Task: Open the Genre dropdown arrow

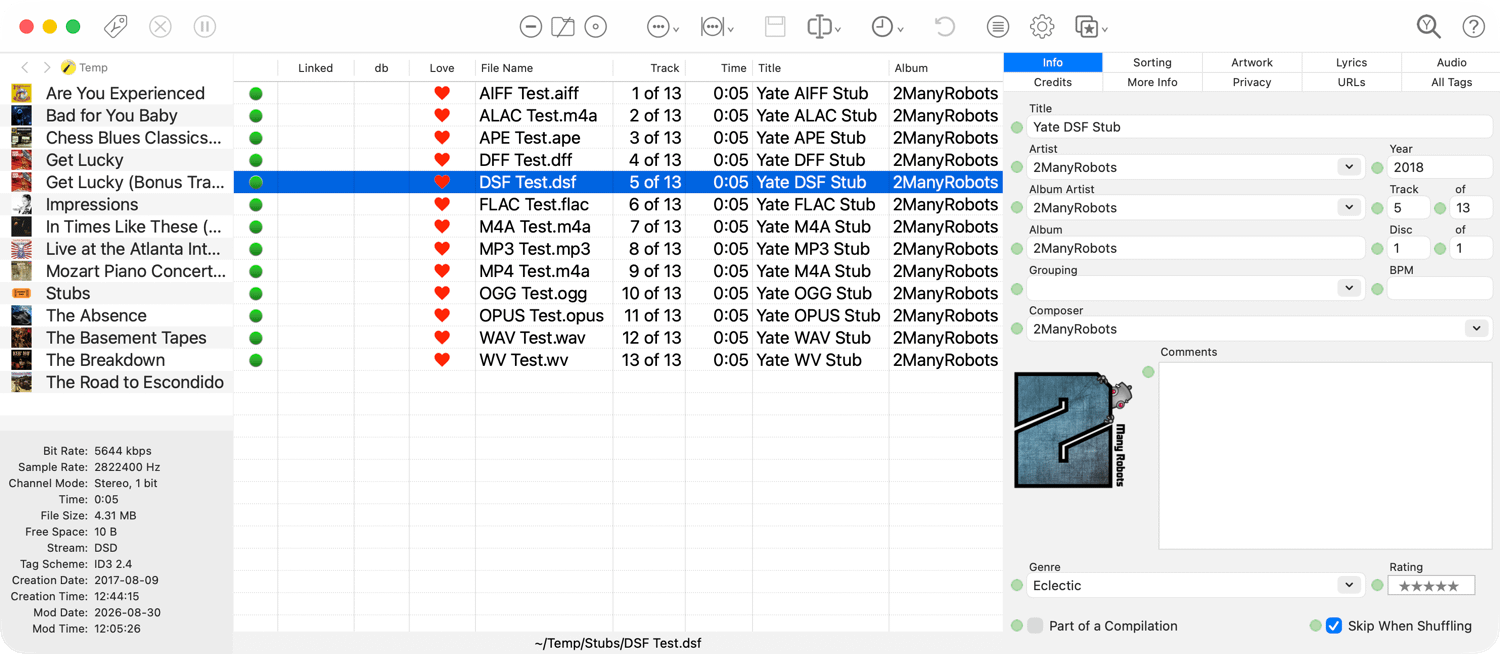Action: click(x=1349, y=586)
